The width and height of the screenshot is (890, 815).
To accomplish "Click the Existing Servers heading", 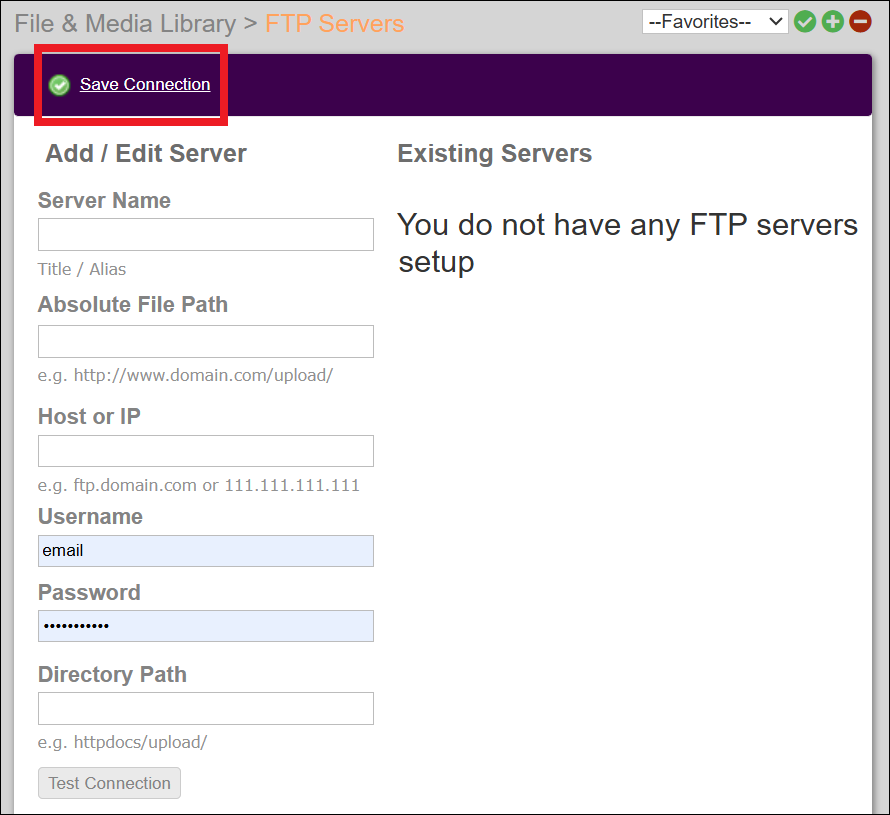I will pyautogui.click(x=494, y=153).
